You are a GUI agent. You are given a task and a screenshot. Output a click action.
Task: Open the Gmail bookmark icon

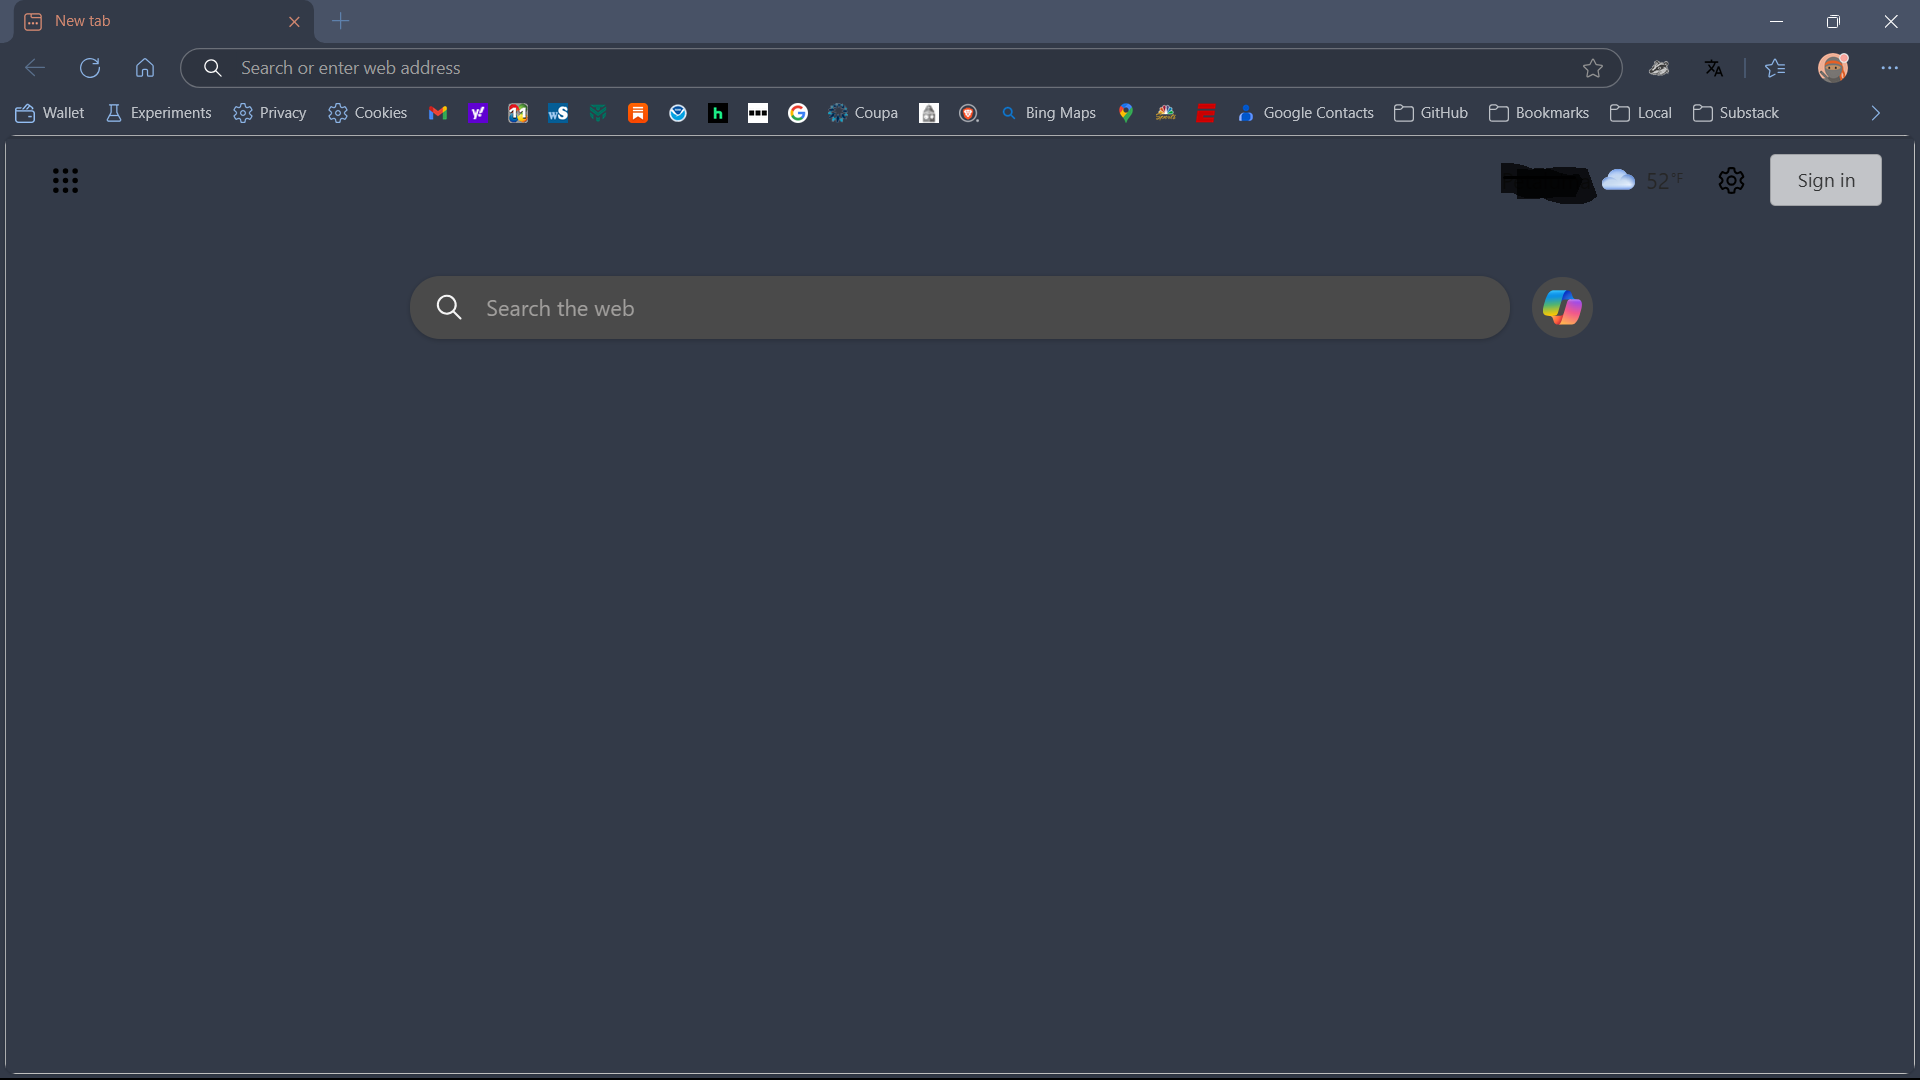[437, 113]
